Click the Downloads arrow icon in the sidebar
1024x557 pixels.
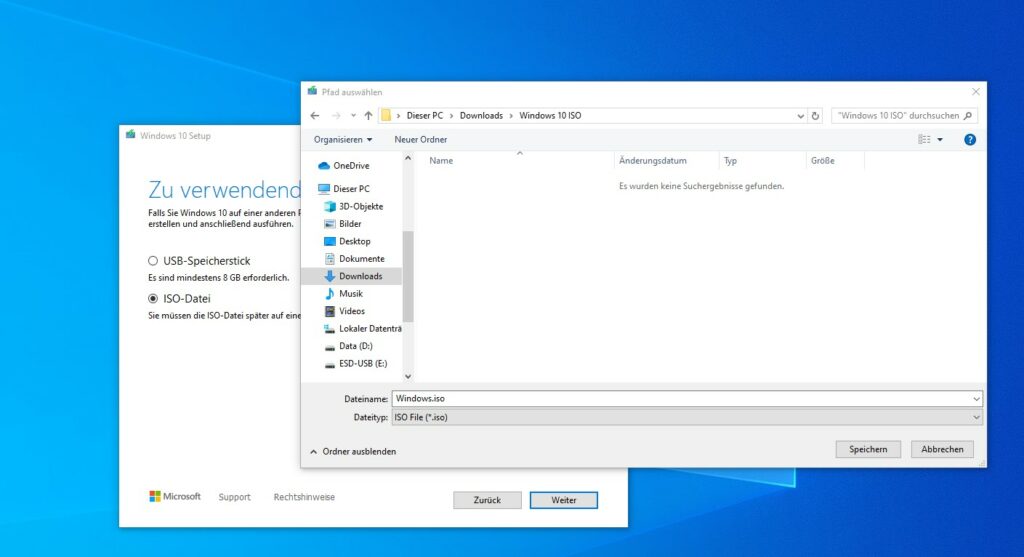330,276
